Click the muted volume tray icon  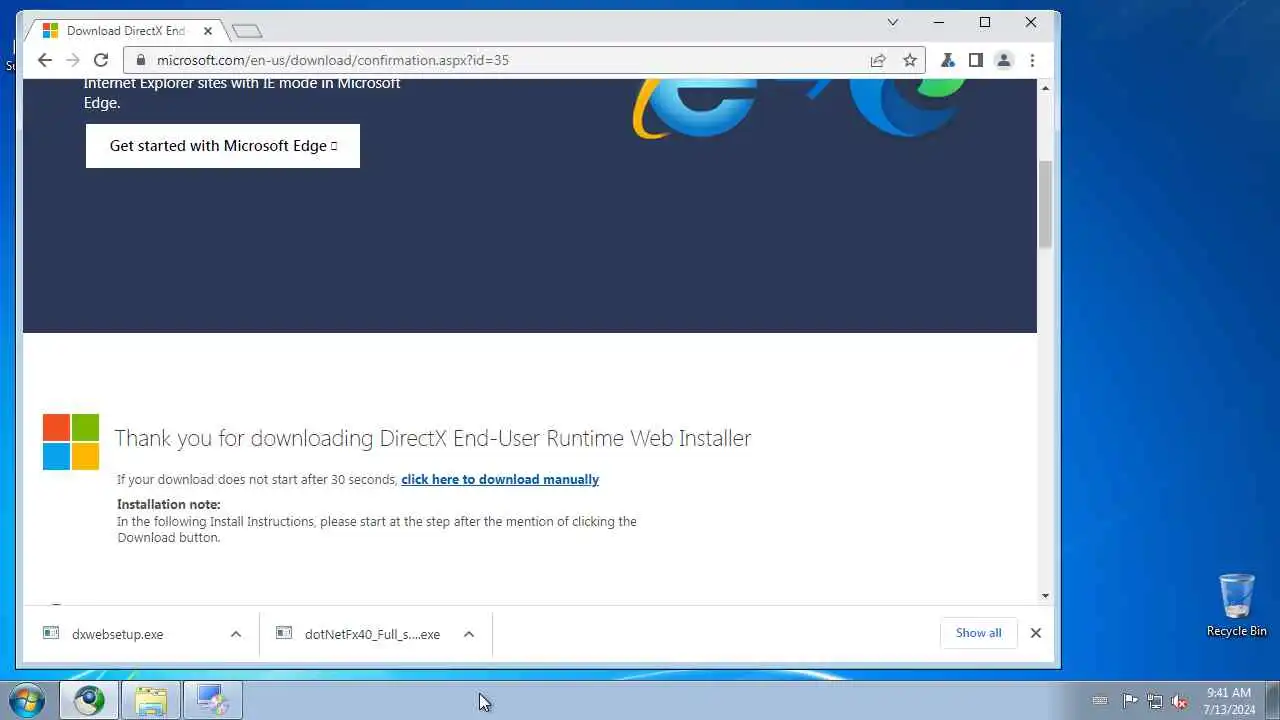[x=1180, y=701]
